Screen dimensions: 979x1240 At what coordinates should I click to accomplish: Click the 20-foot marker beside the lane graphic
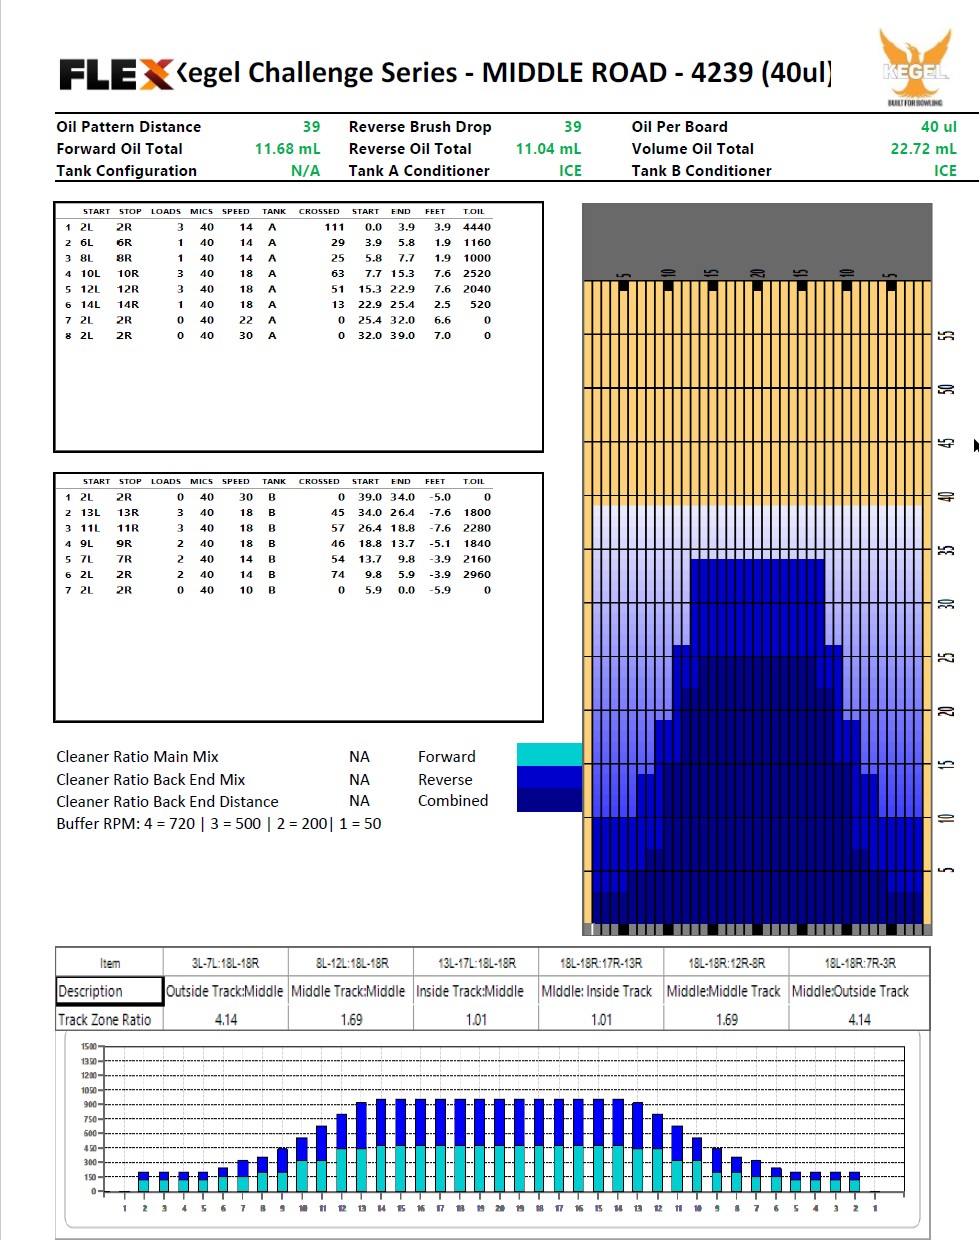tap(948, 711)
